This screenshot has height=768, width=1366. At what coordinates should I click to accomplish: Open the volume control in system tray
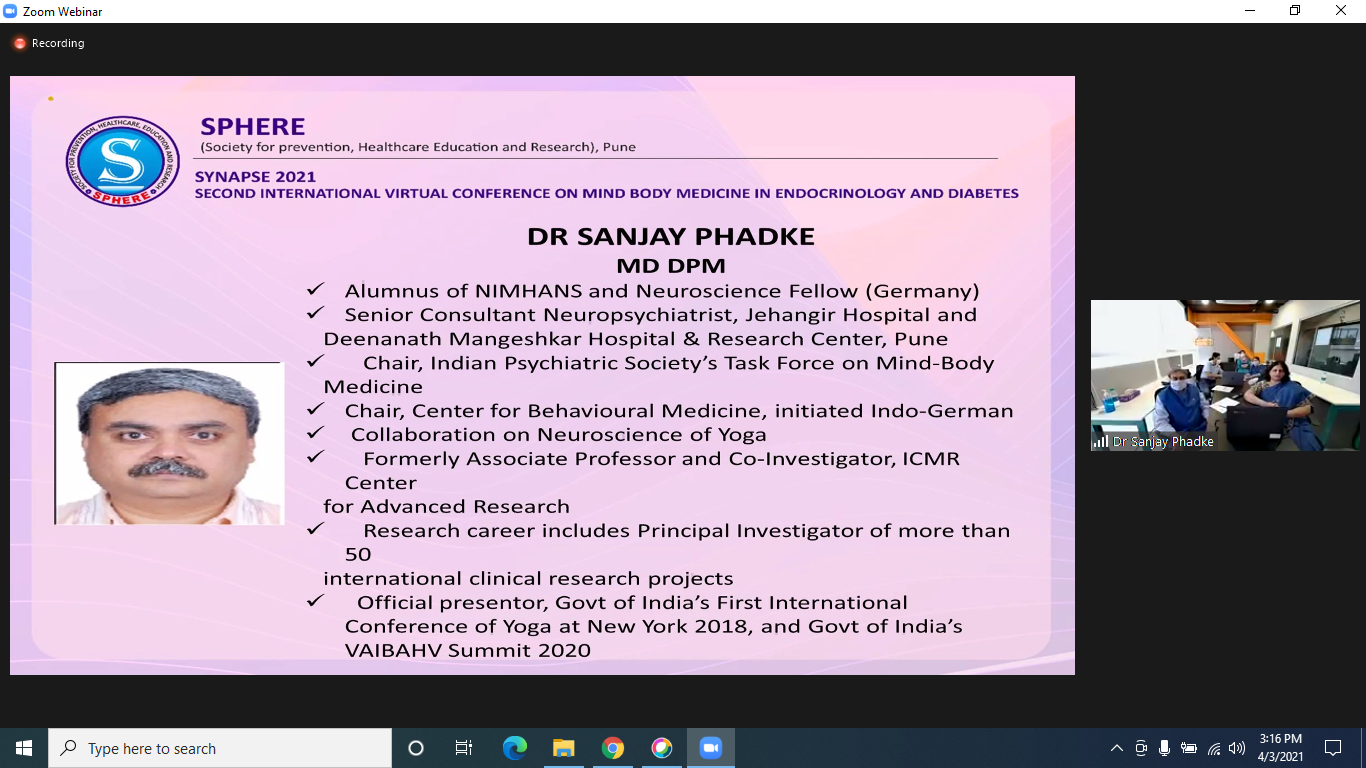click(x=1237, y=748)
